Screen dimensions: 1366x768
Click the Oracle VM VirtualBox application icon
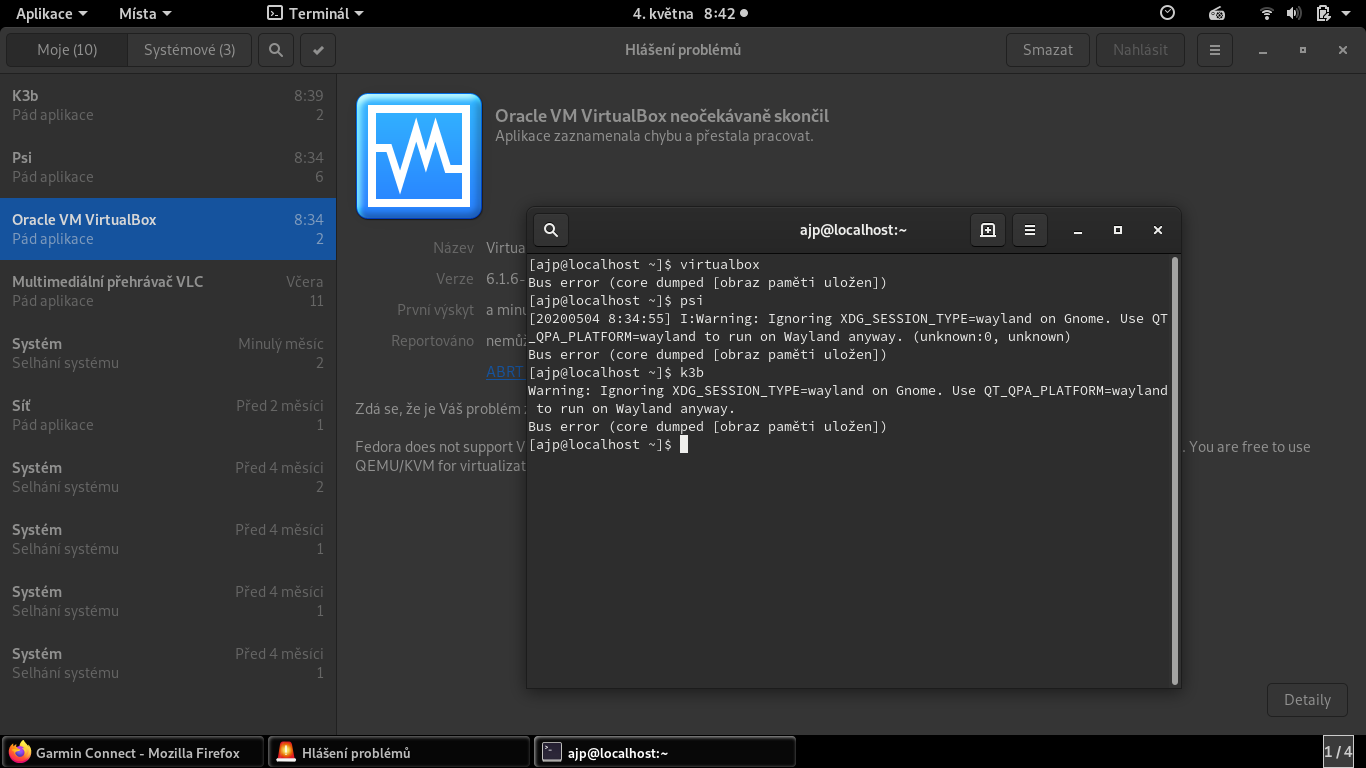coord(419,156)
